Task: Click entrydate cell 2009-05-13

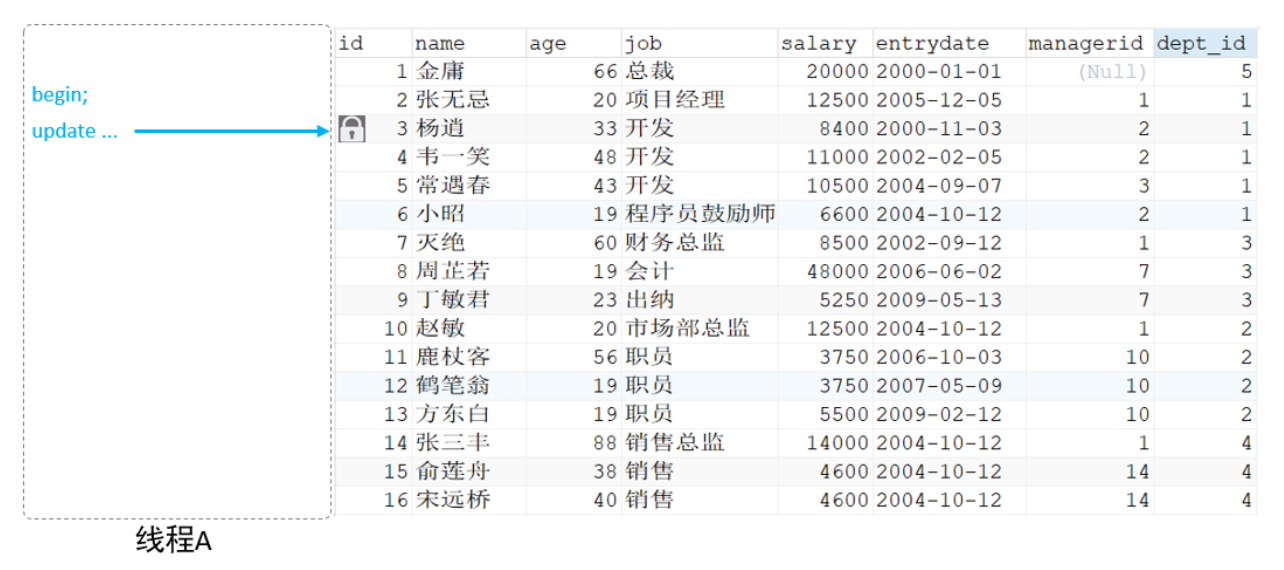Action: (x=938, y=300)
